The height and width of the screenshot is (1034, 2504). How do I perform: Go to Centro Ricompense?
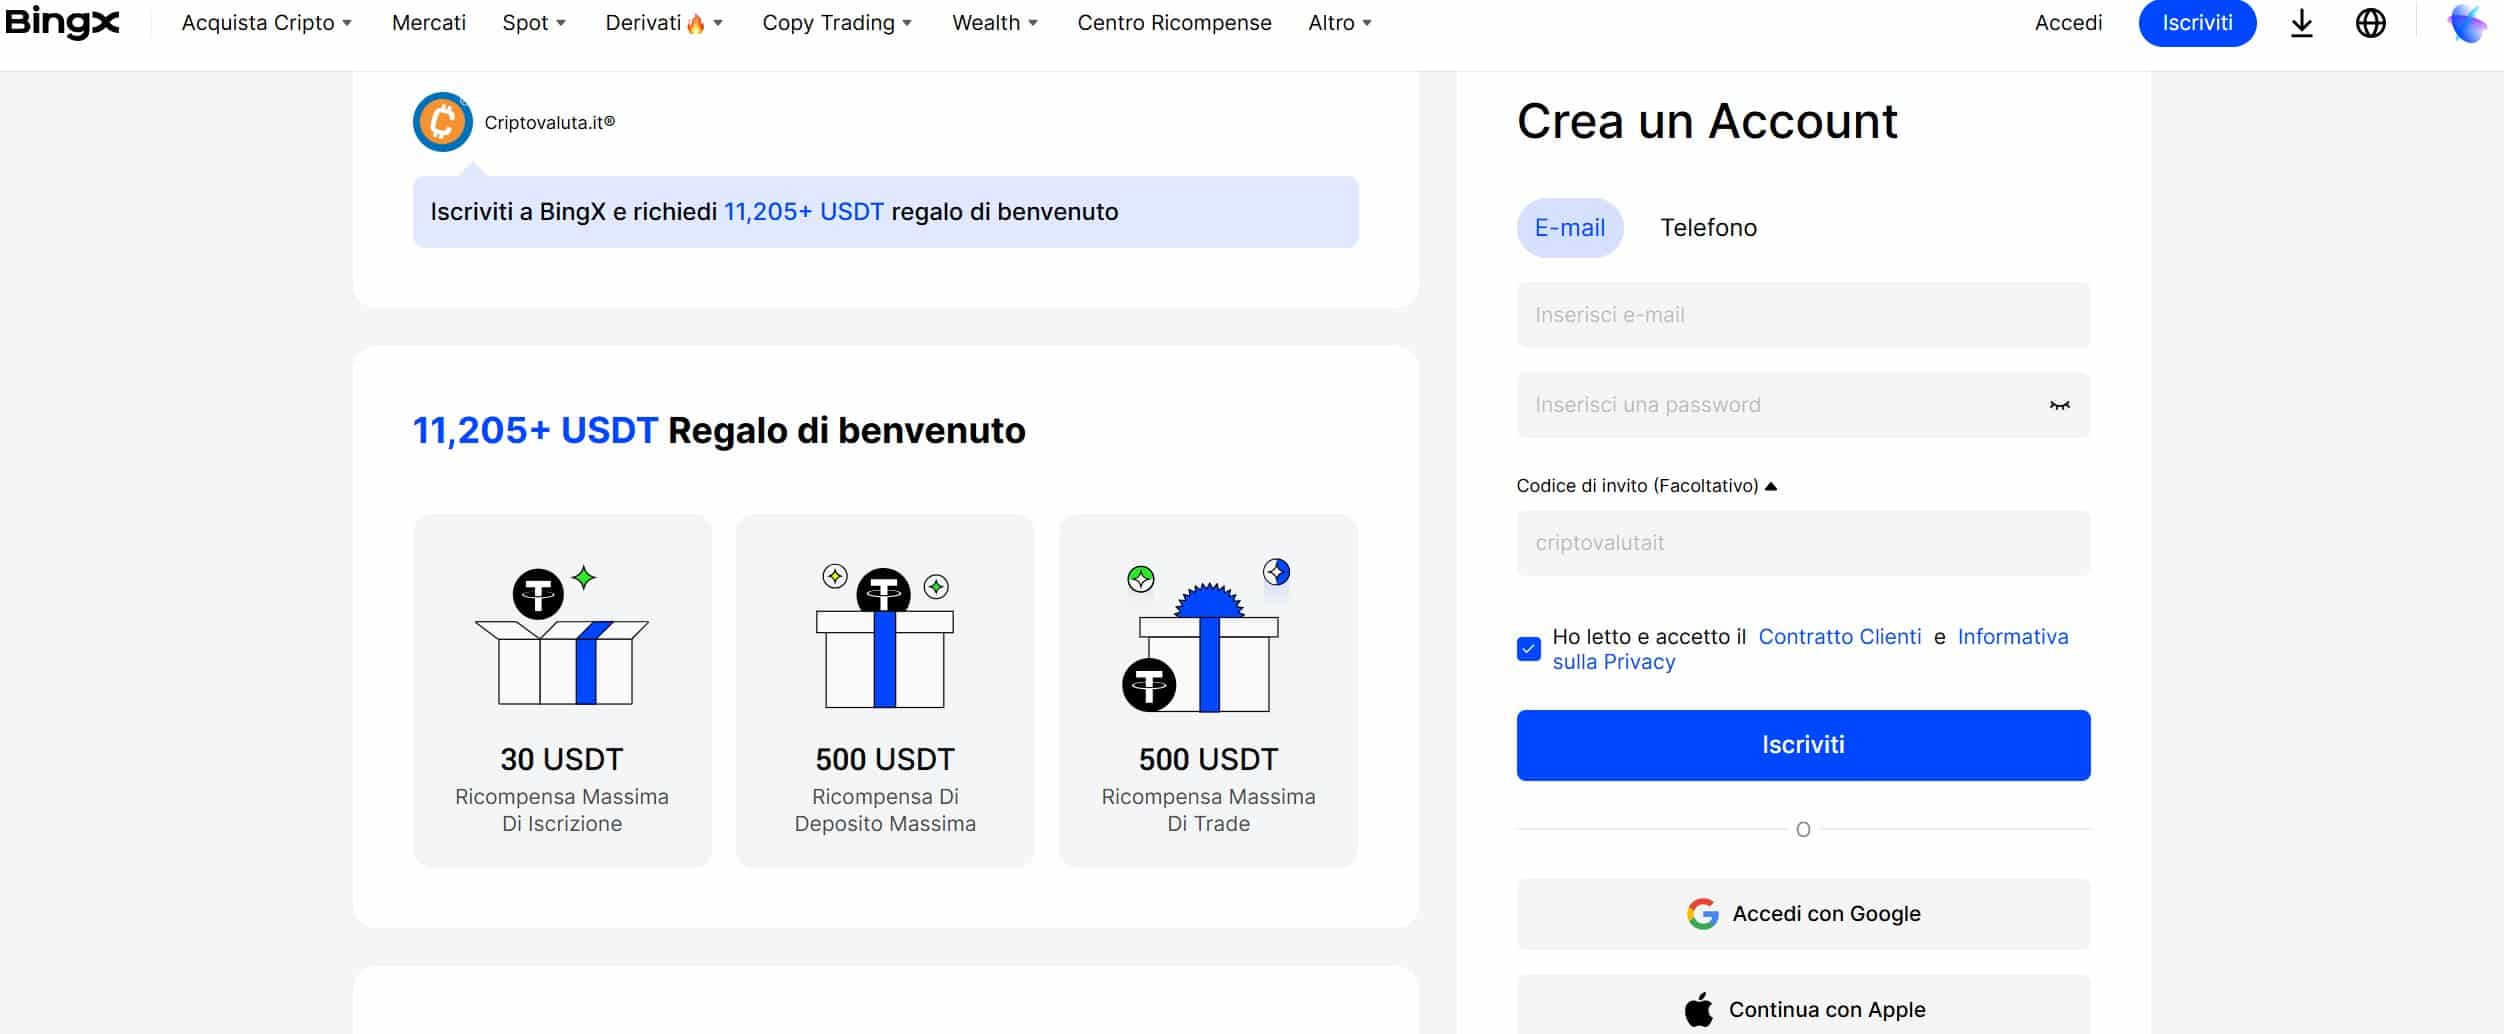pyautogui.click(x=1174, y=22)
